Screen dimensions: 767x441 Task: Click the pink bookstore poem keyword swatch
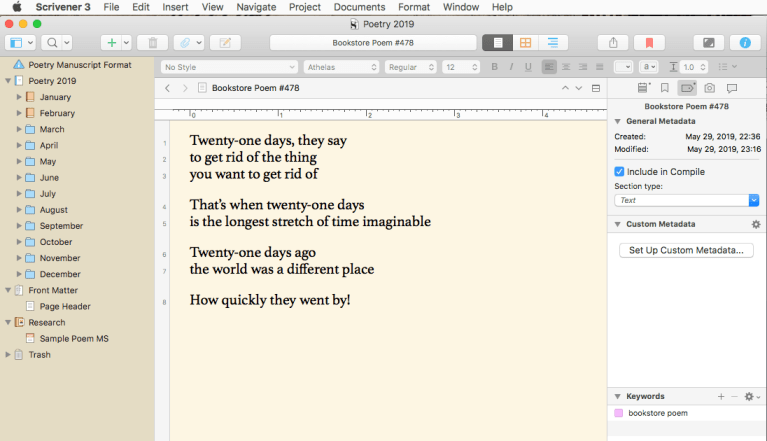(619, 413)
